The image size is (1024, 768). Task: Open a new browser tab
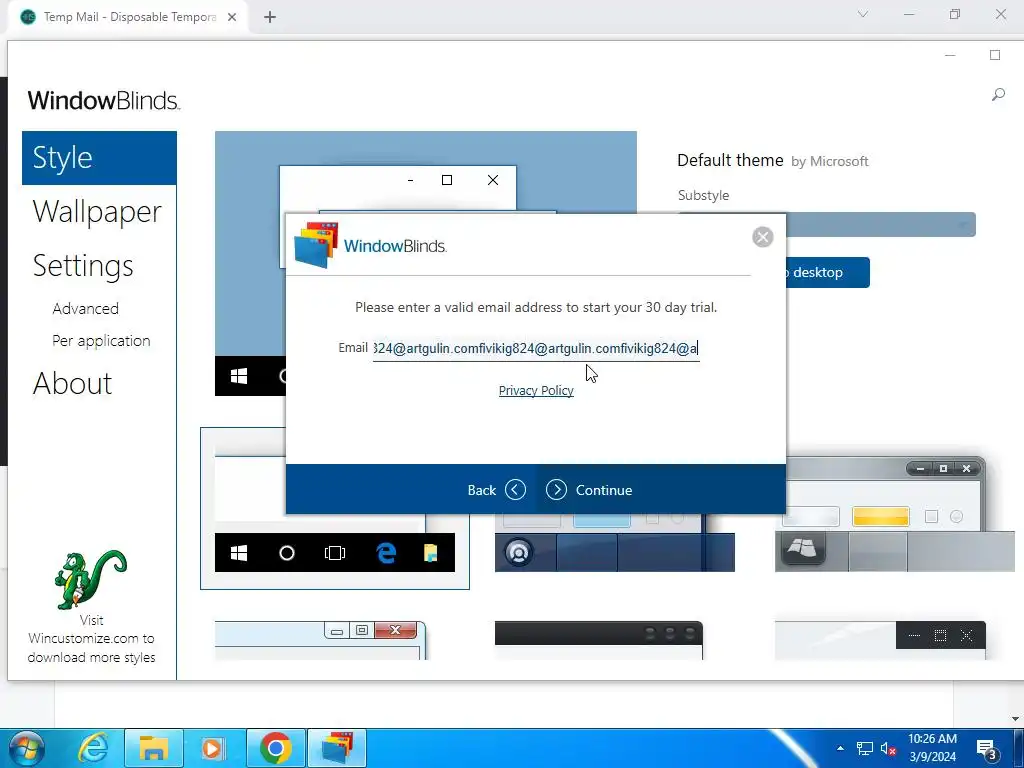pos(270,17)
